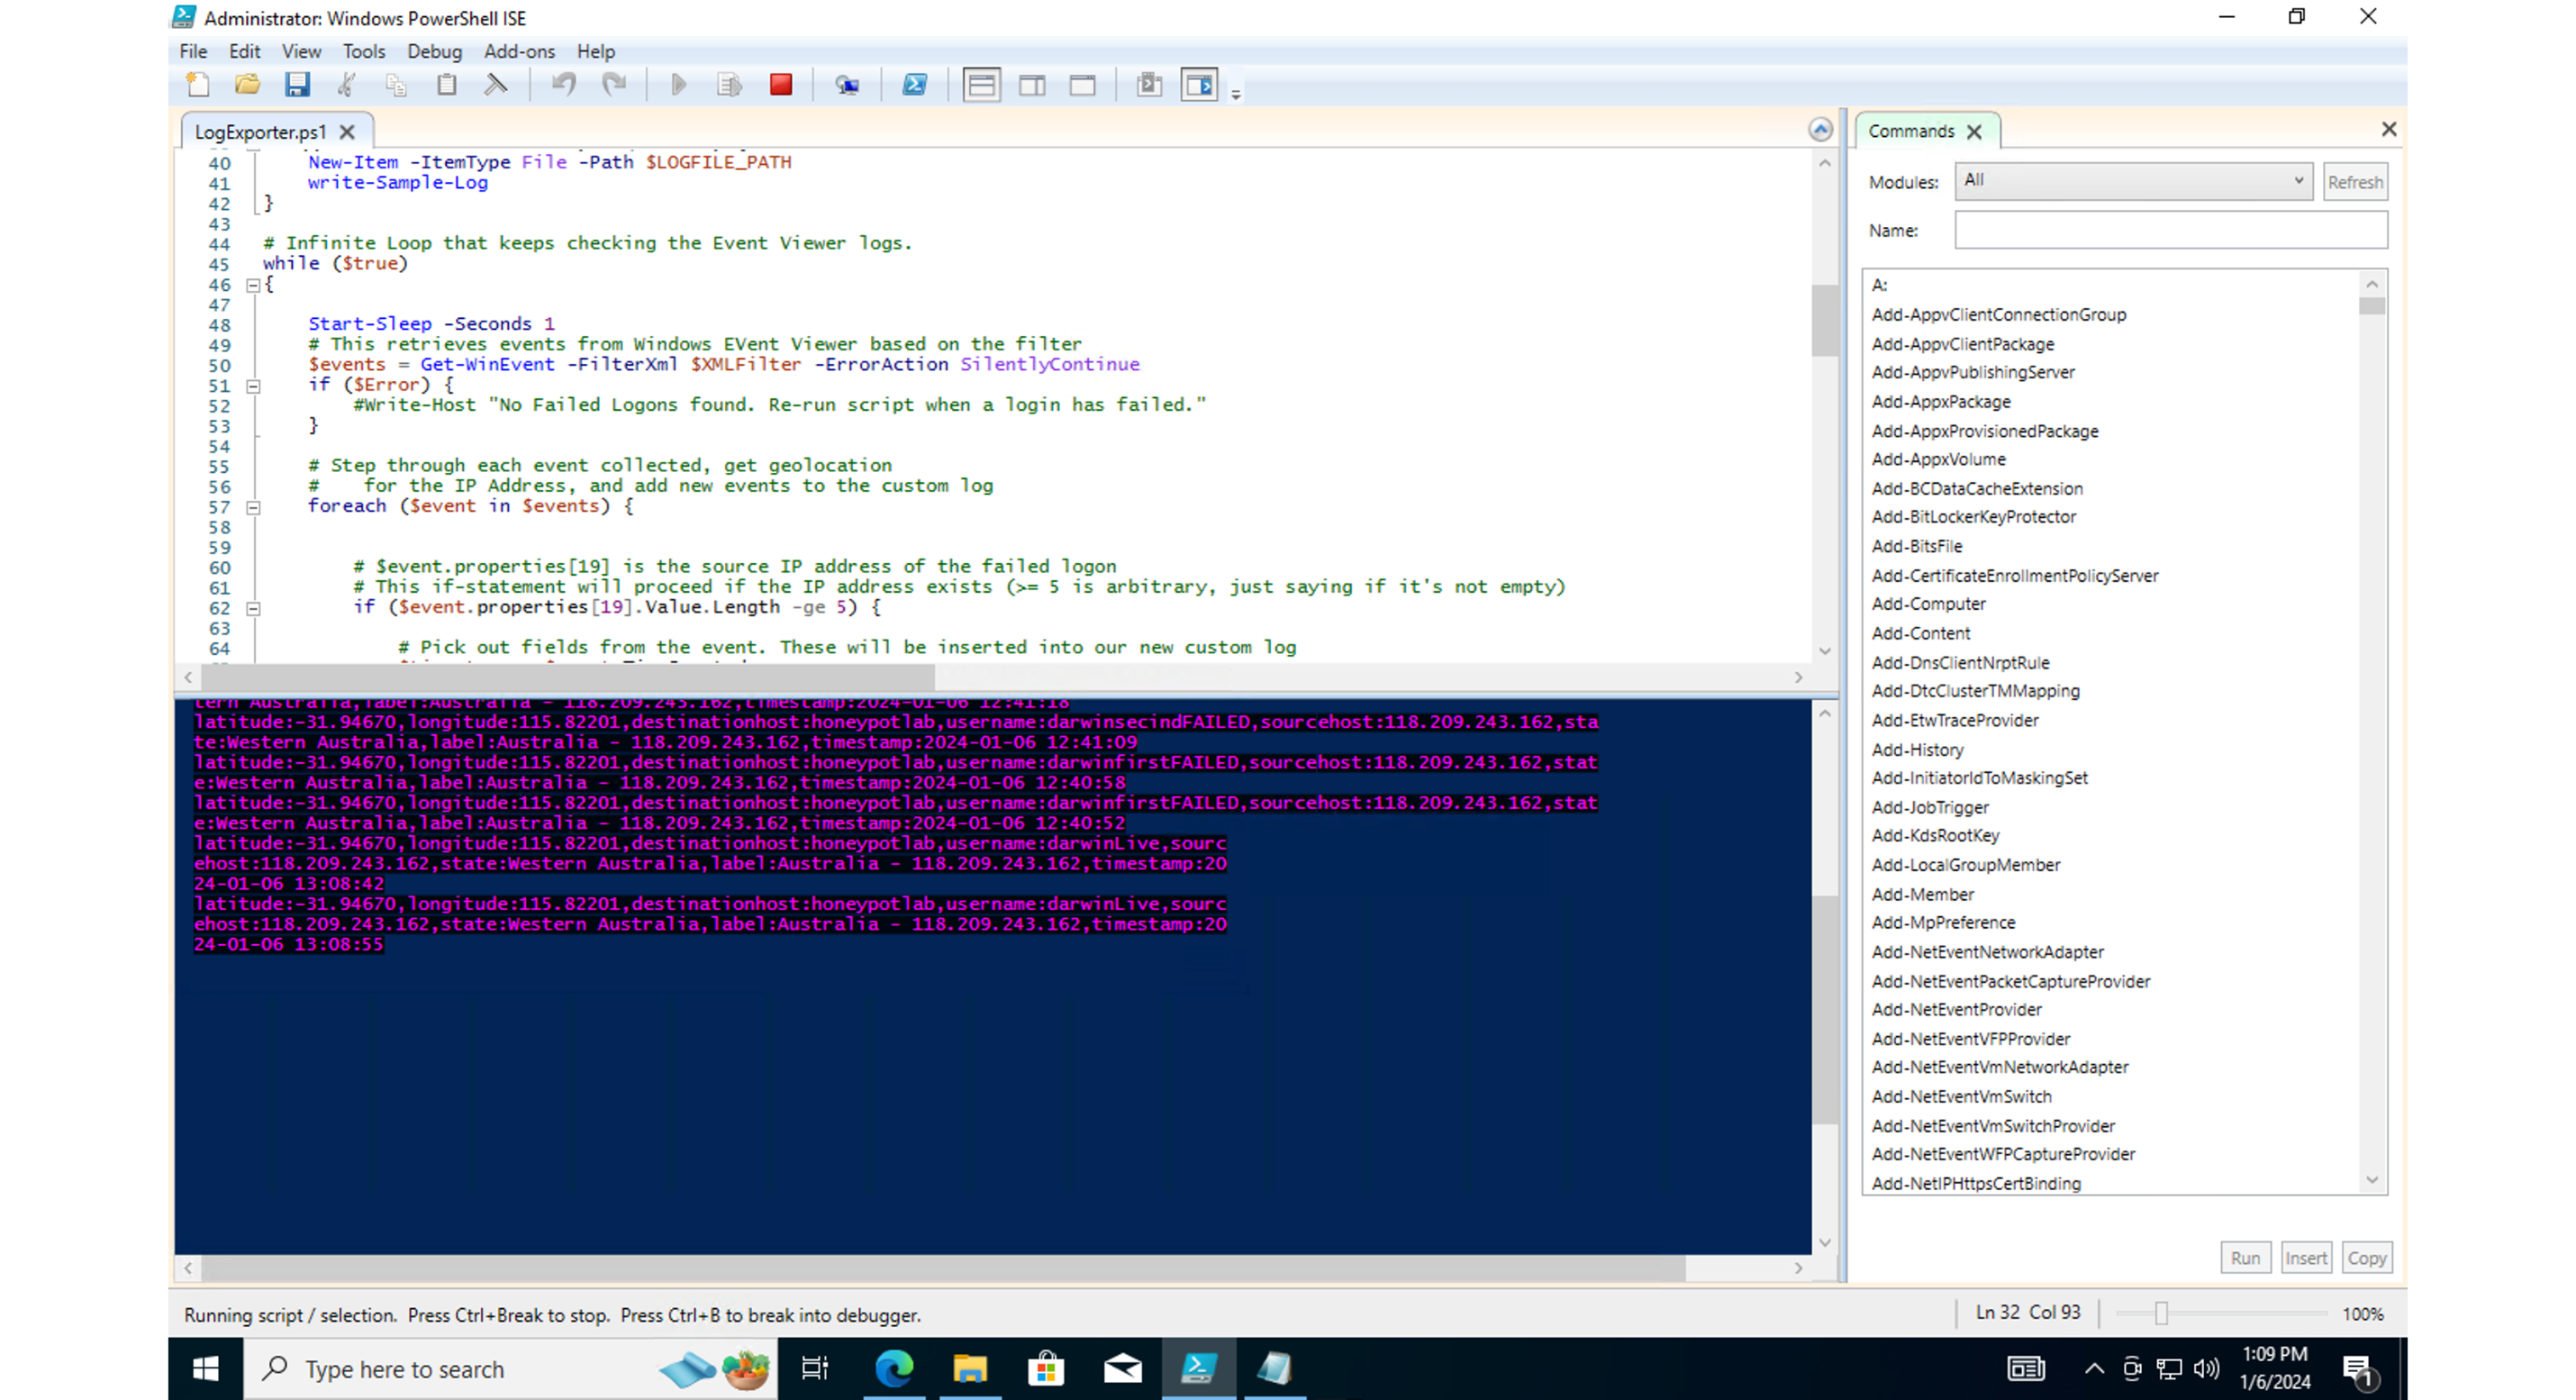Launch PowerShell.exe from the blue console icon
Viewport: 2576px width, 1400px height.
tap(914, 85)
